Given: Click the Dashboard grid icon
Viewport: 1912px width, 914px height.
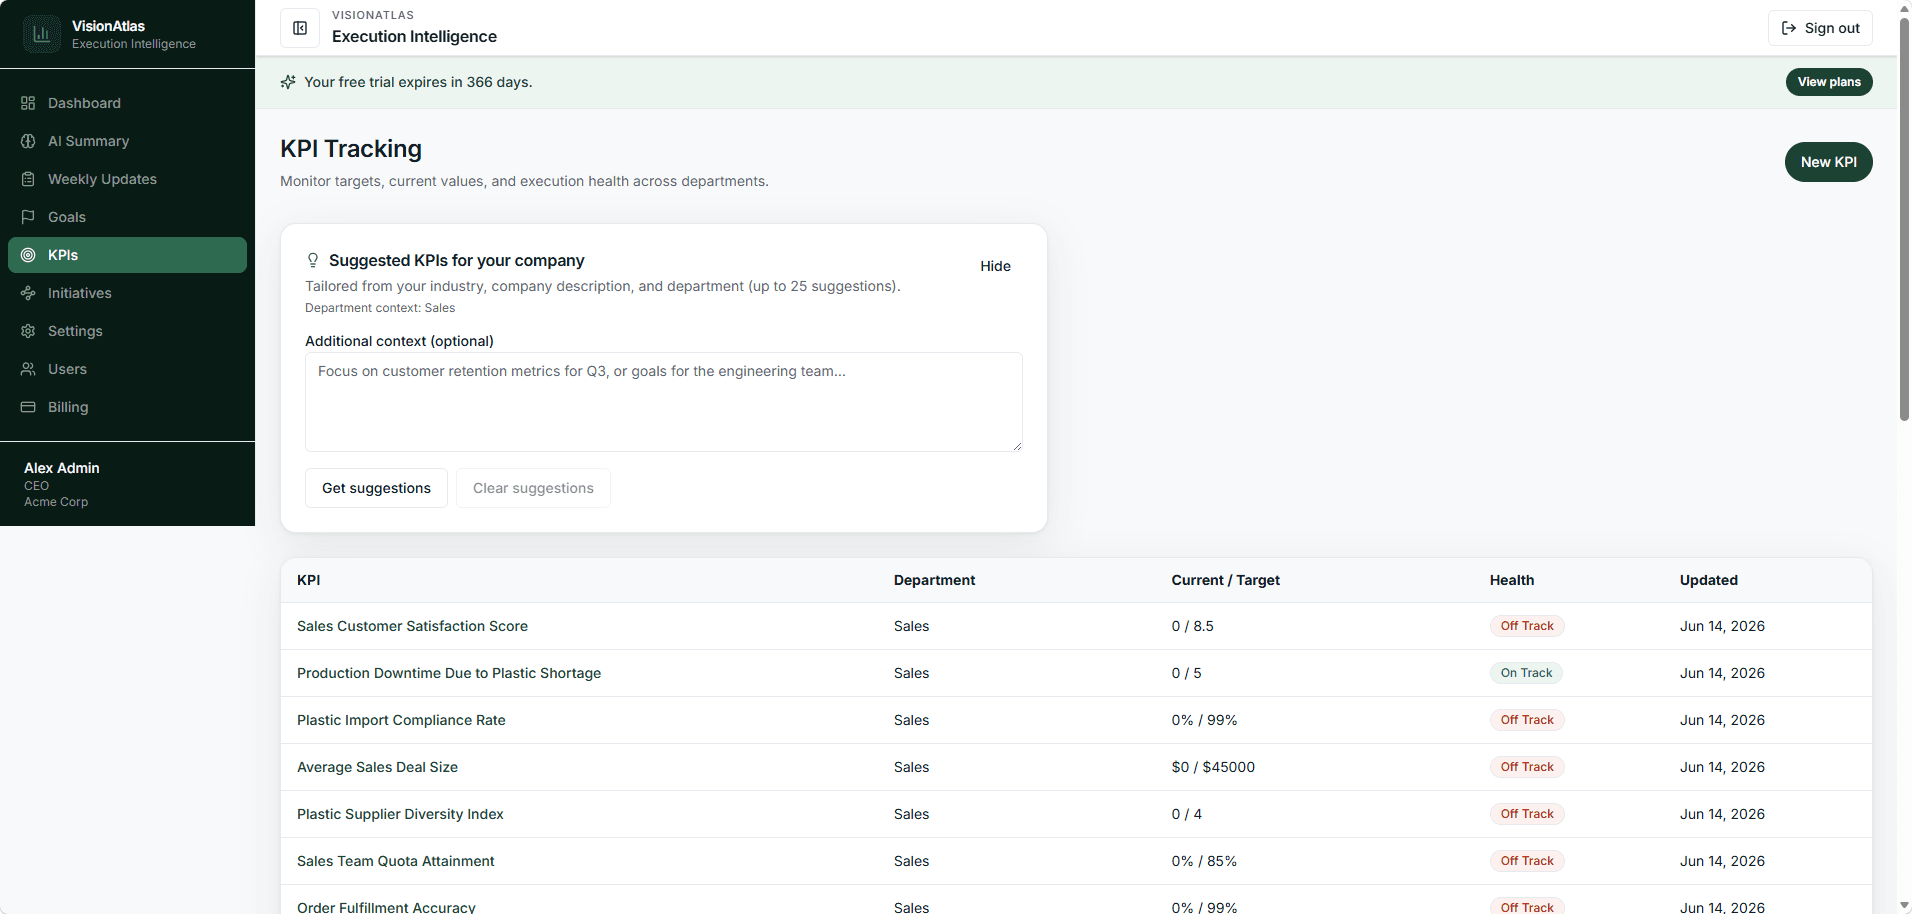Looking at the screenshot, I should [x=28, y=103].
